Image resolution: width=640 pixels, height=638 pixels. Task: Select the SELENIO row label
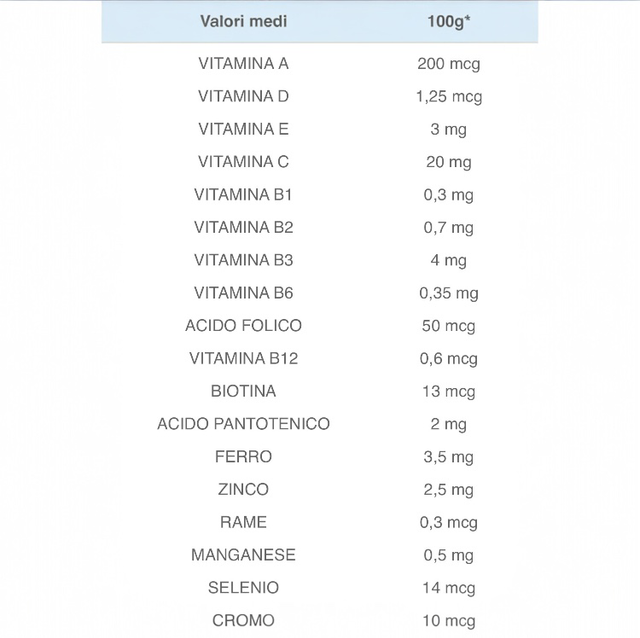[243, 587]
